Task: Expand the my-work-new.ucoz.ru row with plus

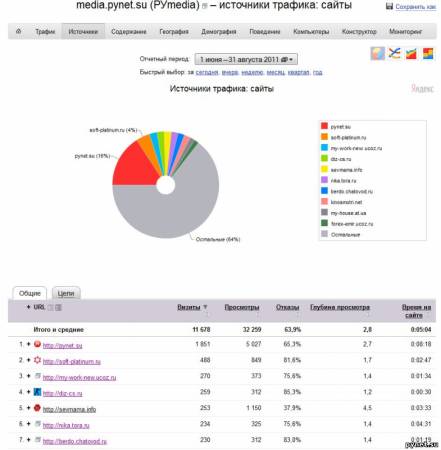Action: (28, 376)
